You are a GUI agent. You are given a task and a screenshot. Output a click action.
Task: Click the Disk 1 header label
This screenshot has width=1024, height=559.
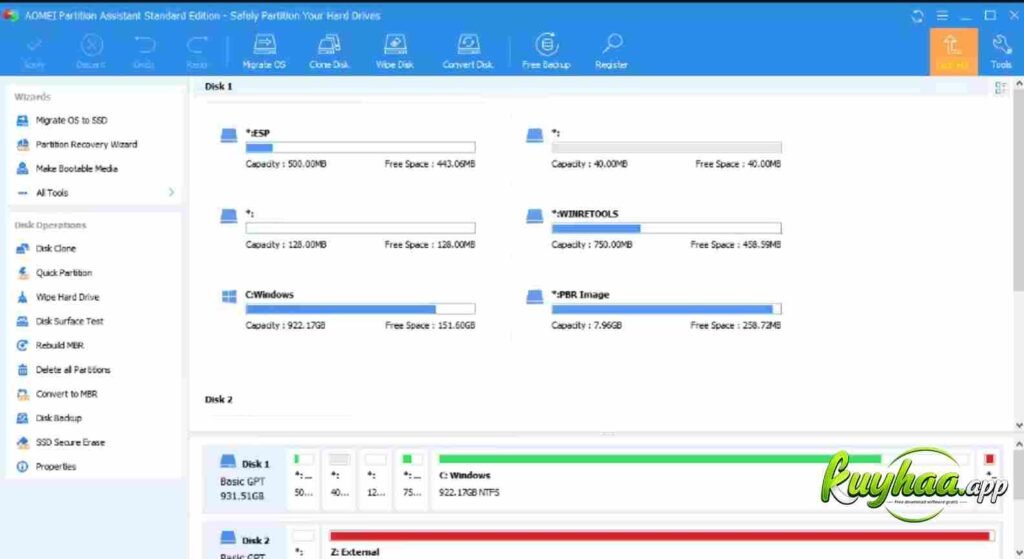[218, 86]
